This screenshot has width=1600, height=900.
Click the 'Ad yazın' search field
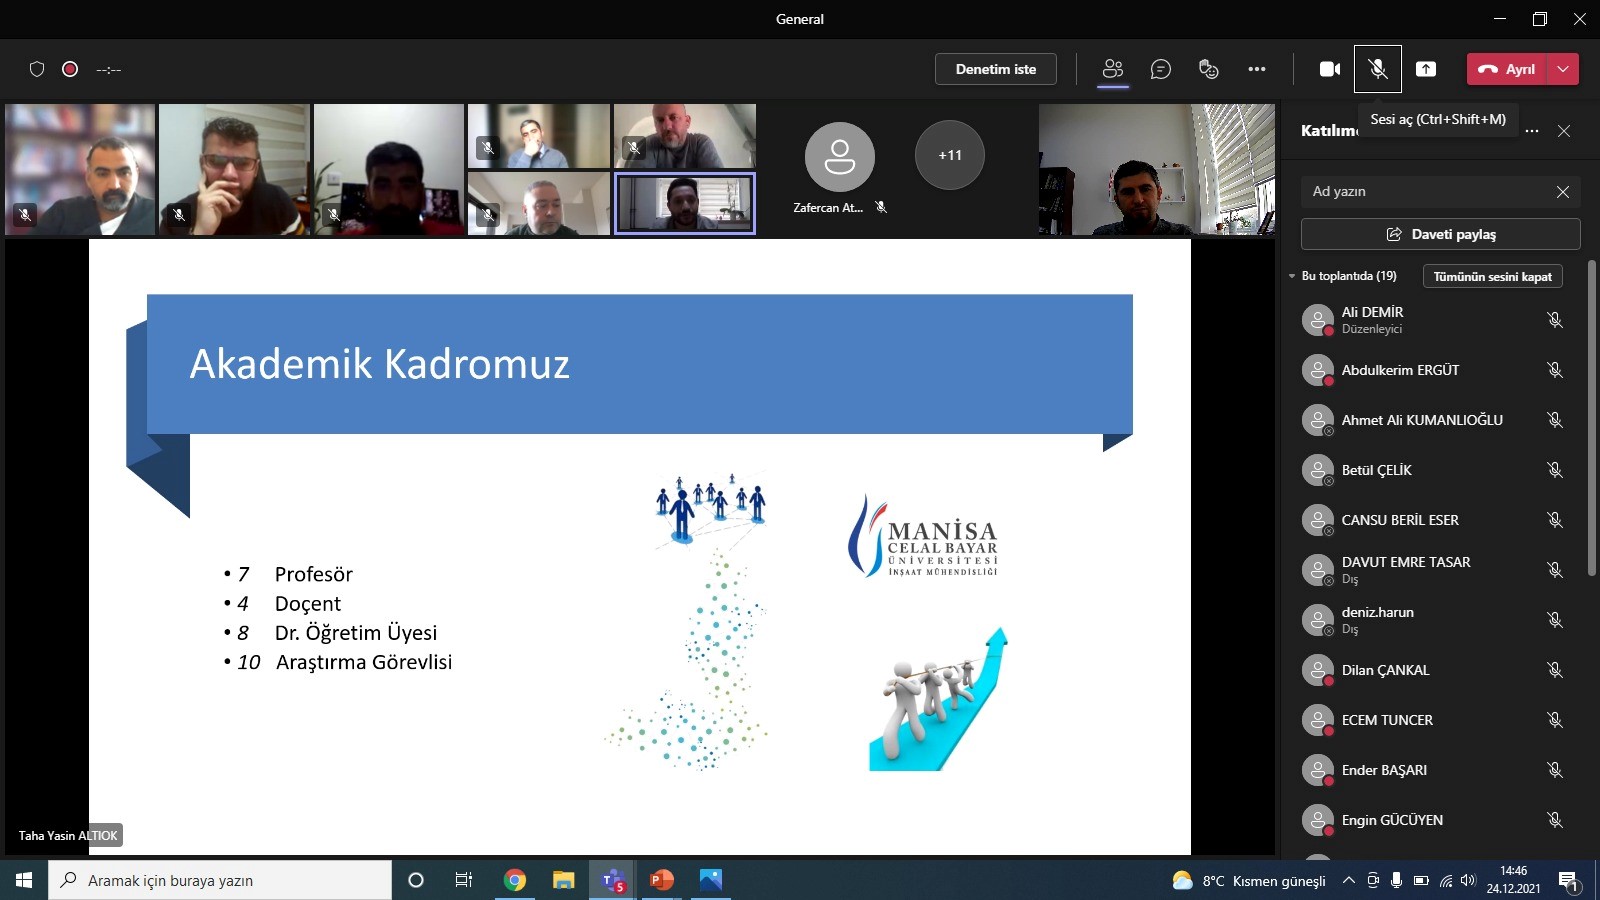pos(1425,191)
